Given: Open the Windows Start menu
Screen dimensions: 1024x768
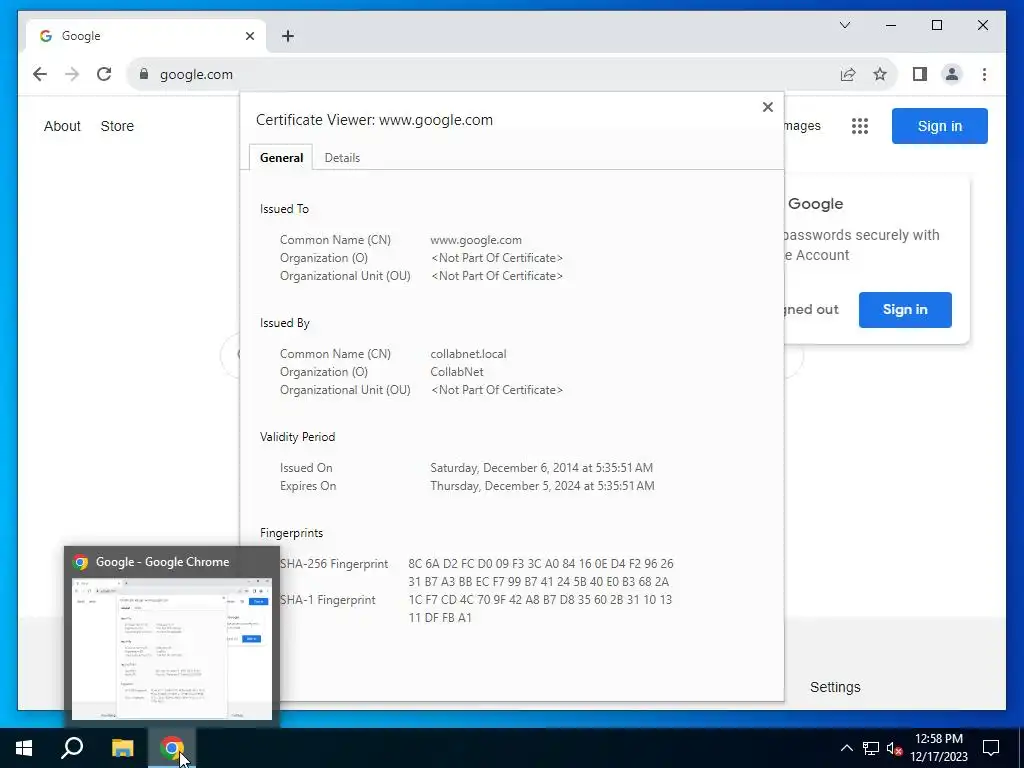Looking at the screenshot, I should tap(24, 748).
